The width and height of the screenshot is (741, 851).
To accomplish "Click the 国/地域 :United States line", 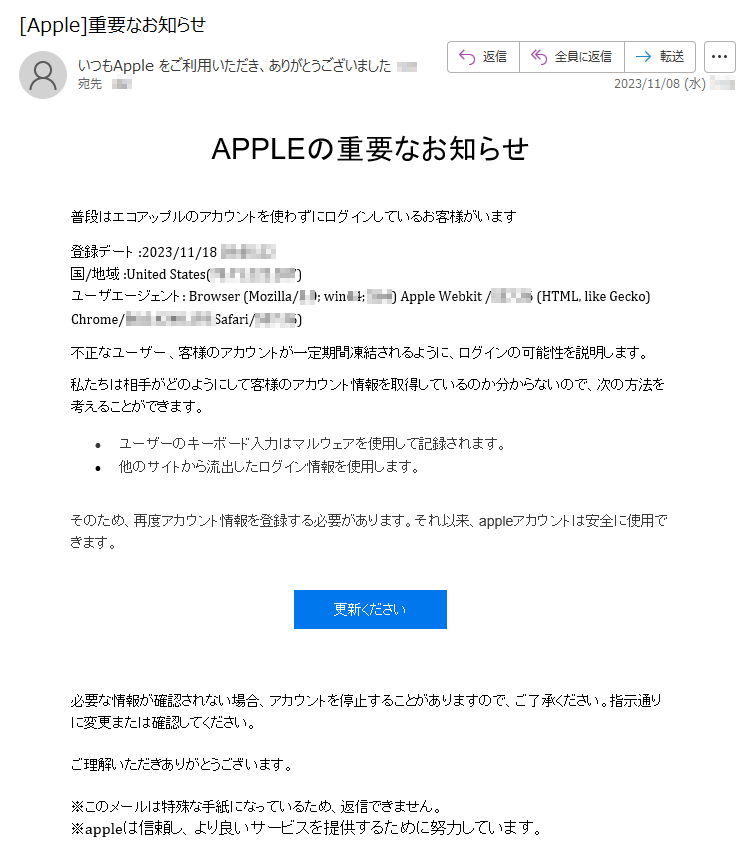I will coord(186,274).
